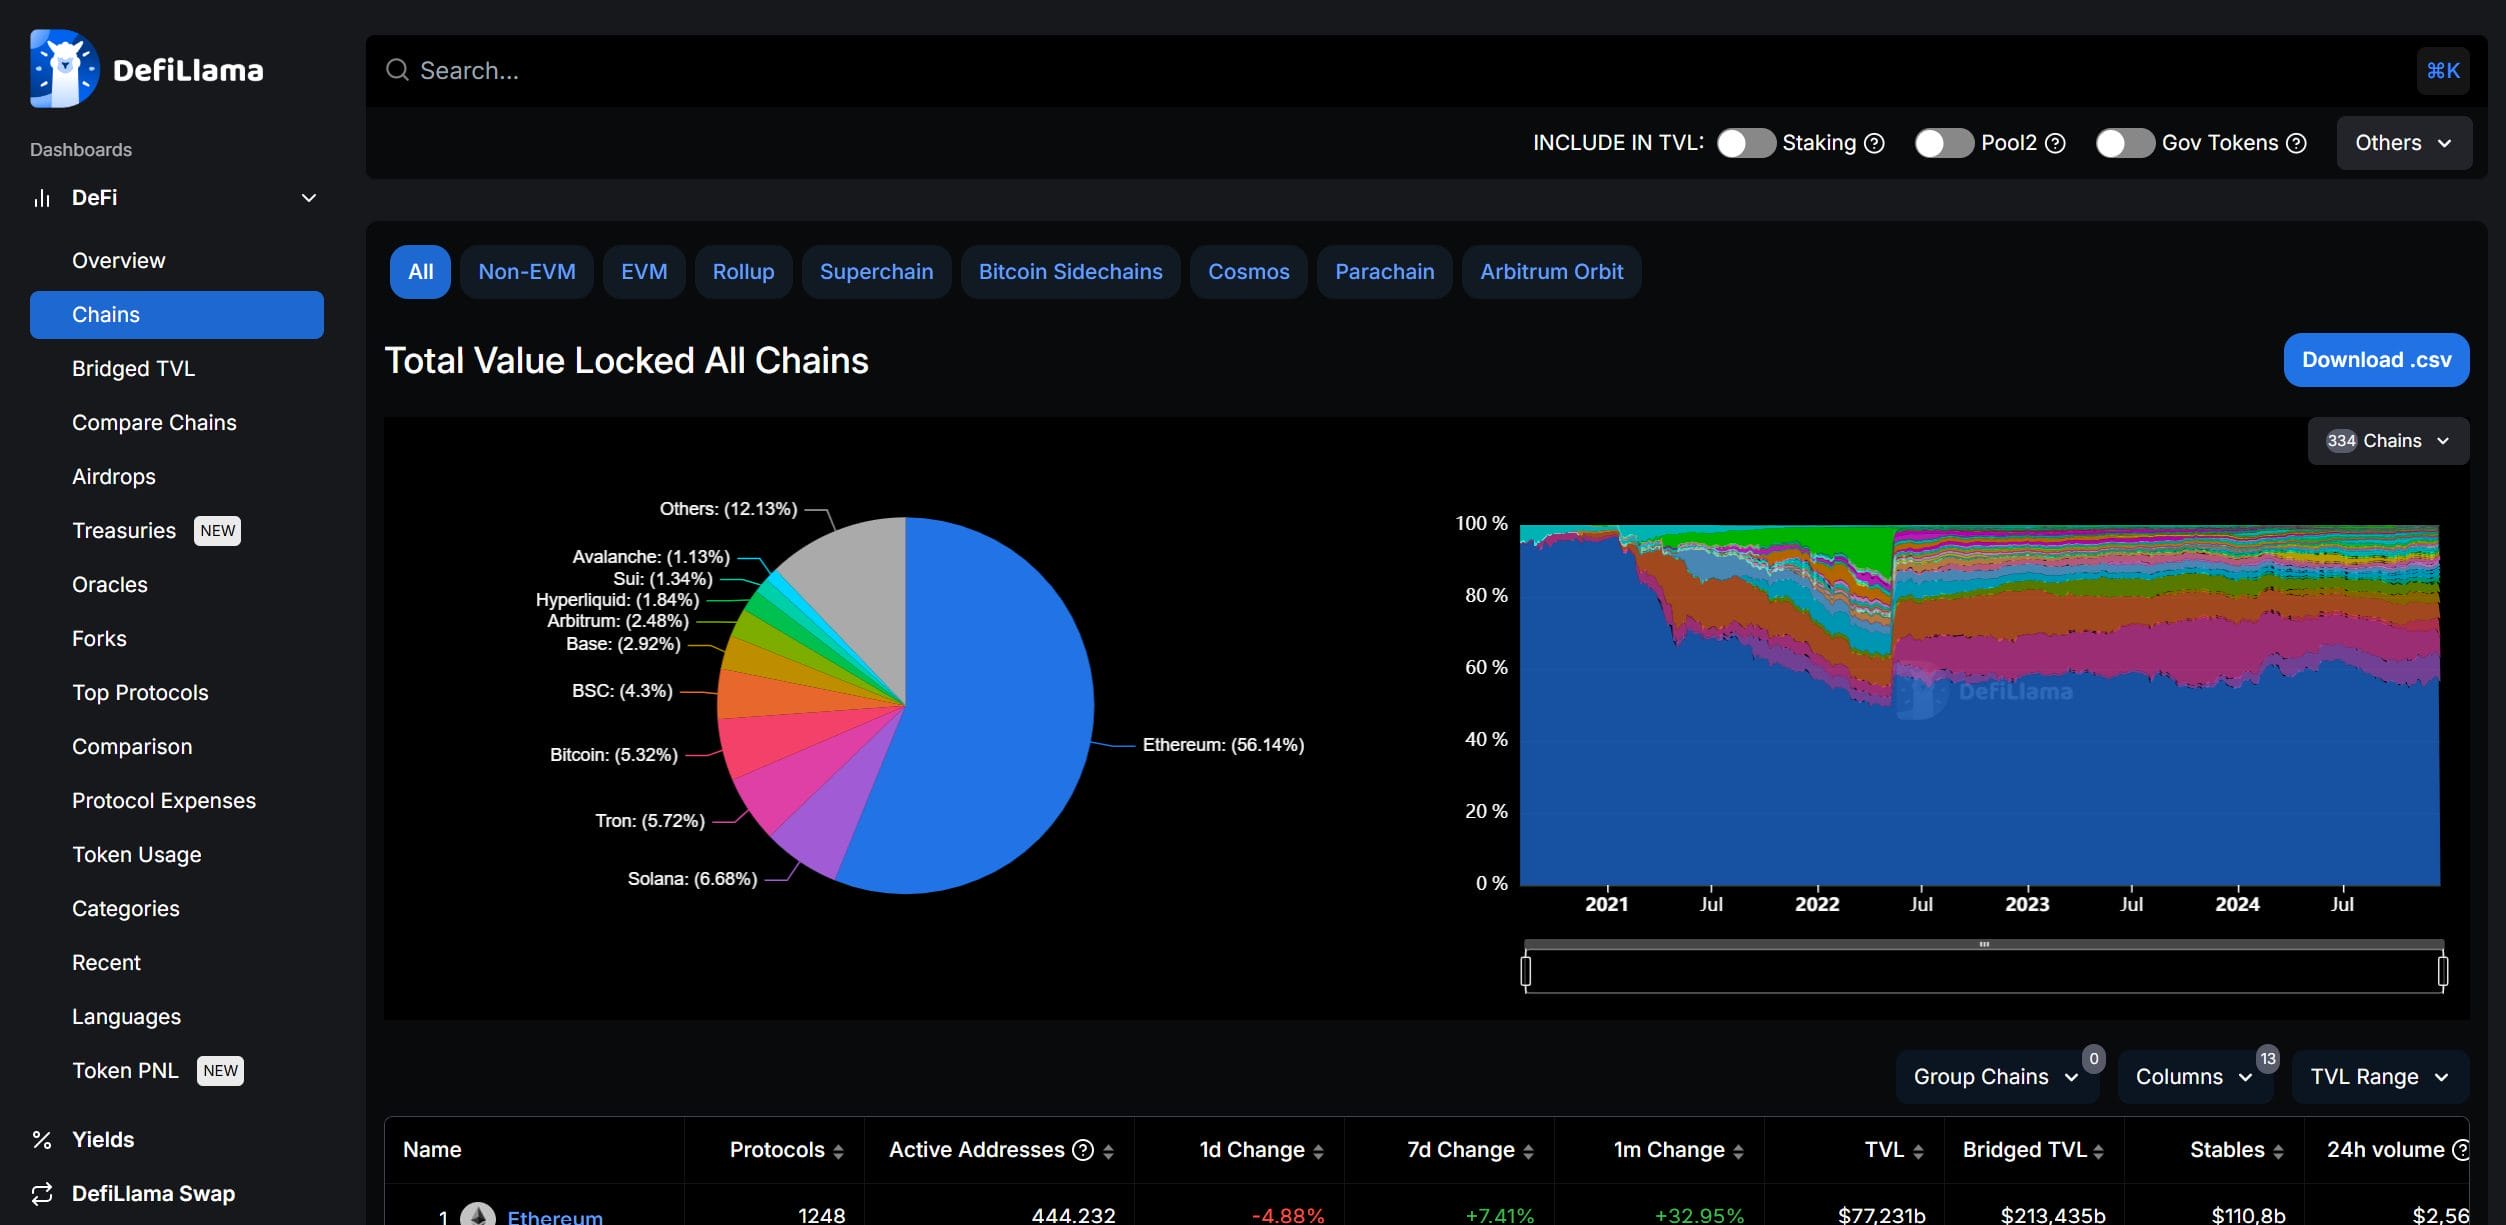Viewport: 2506px width, 1225px height.
Task: Open the Overview page
Action: (x=119, y=261)
